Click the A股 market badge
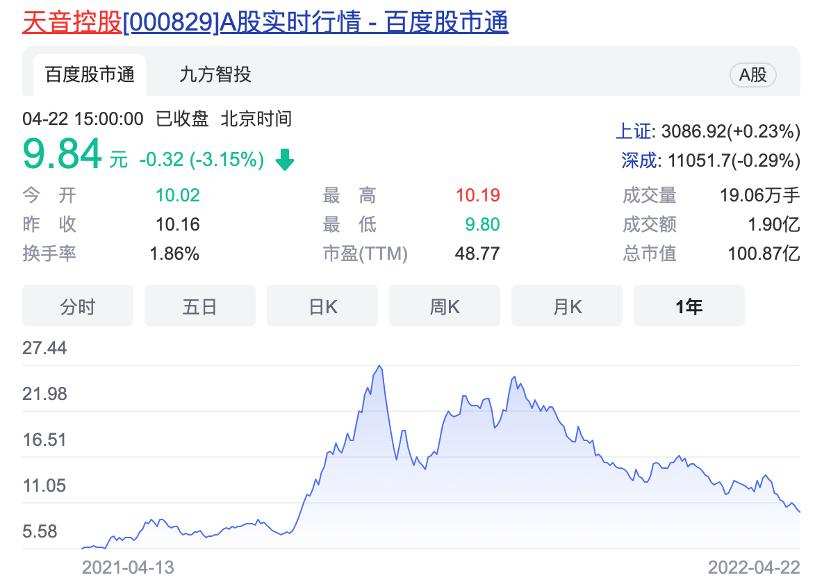Image resolution: width=832 pixels, height=582 pixels. pyautogui.click(x=753, y=75)
